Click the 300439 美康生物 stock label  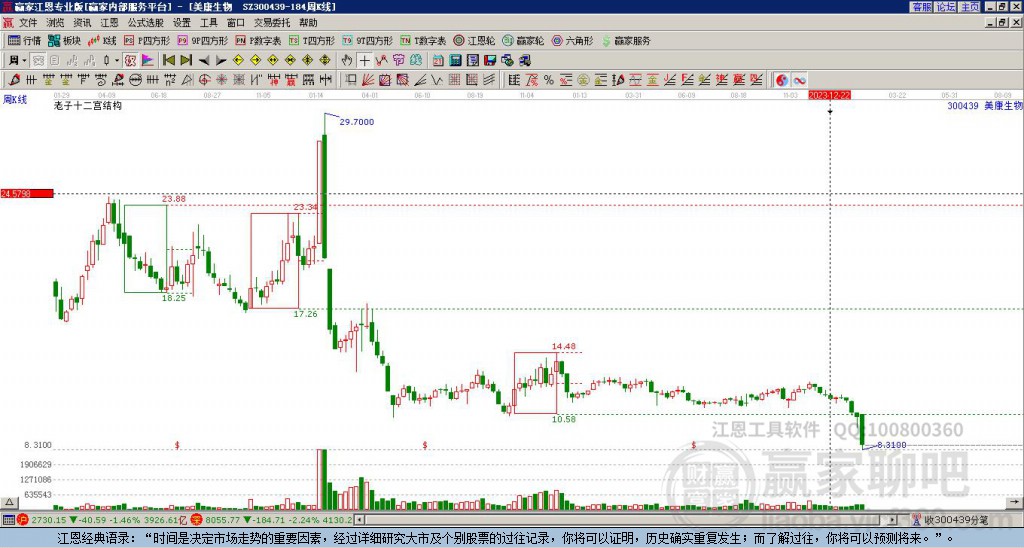985,106
